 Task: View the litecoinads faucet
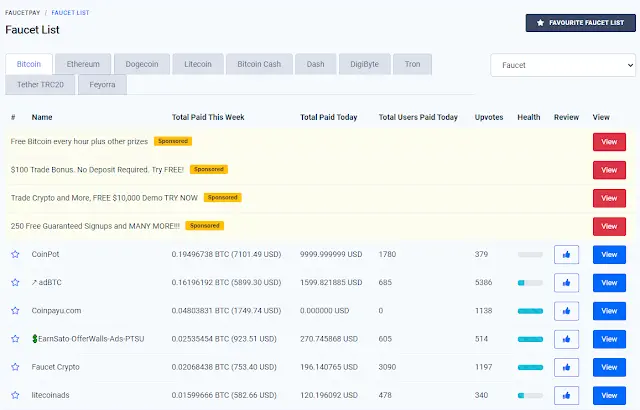point(609,395)
